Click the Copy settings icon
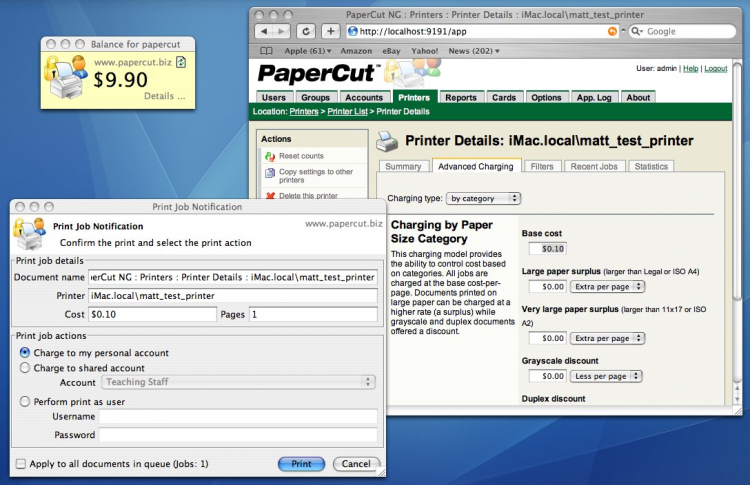 click(270, 173)
